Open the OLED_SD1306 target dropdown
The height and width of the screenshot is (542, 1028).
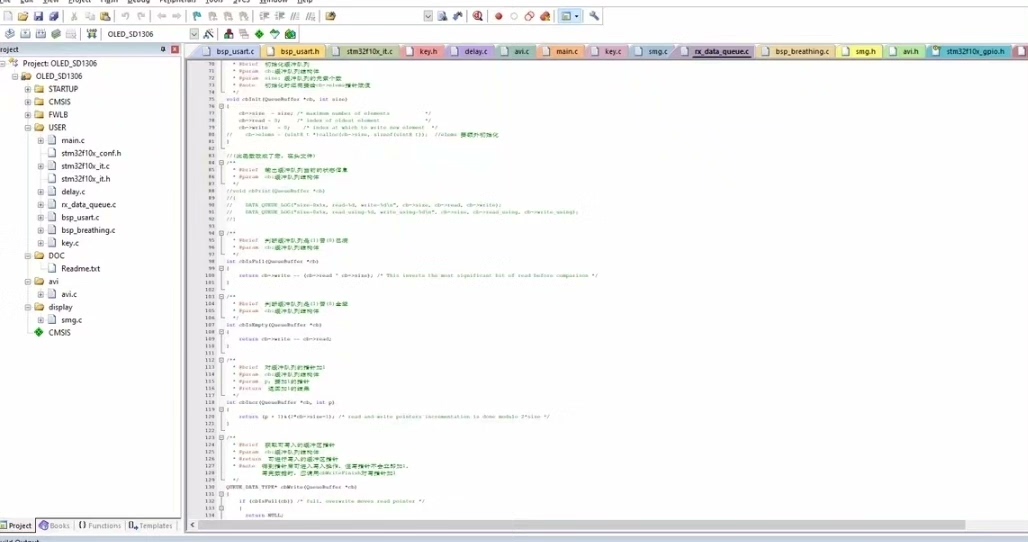(x=194, y=34)
